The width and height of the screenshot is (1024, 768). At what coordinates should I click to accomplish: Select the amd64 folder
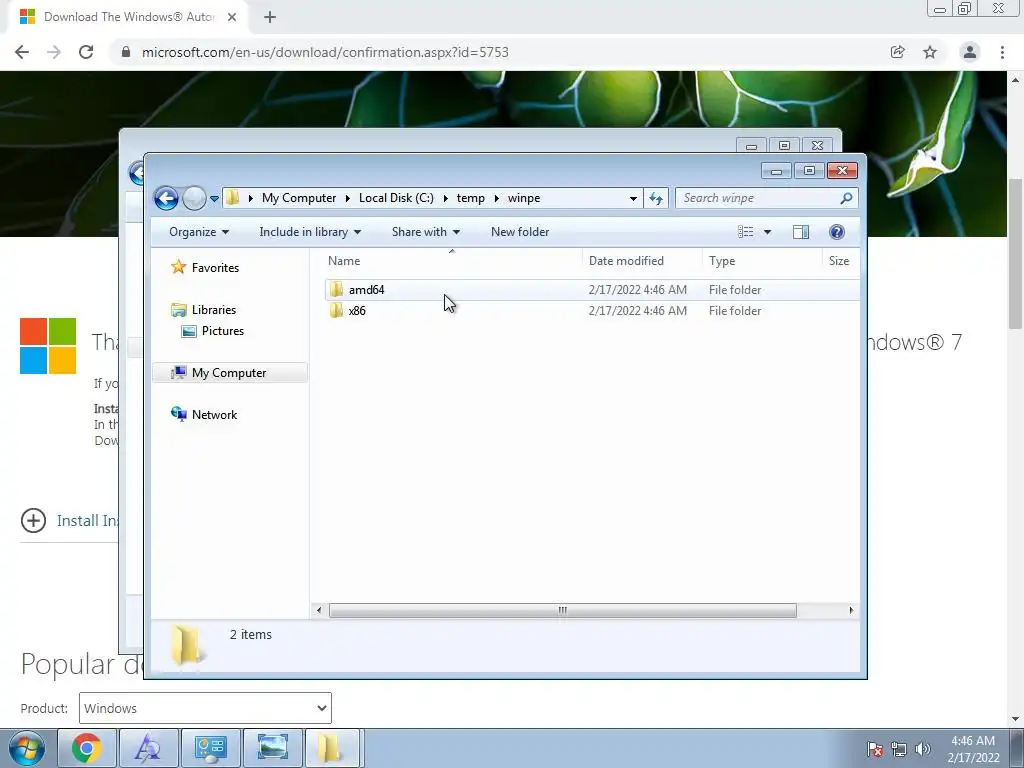point(592,290)
